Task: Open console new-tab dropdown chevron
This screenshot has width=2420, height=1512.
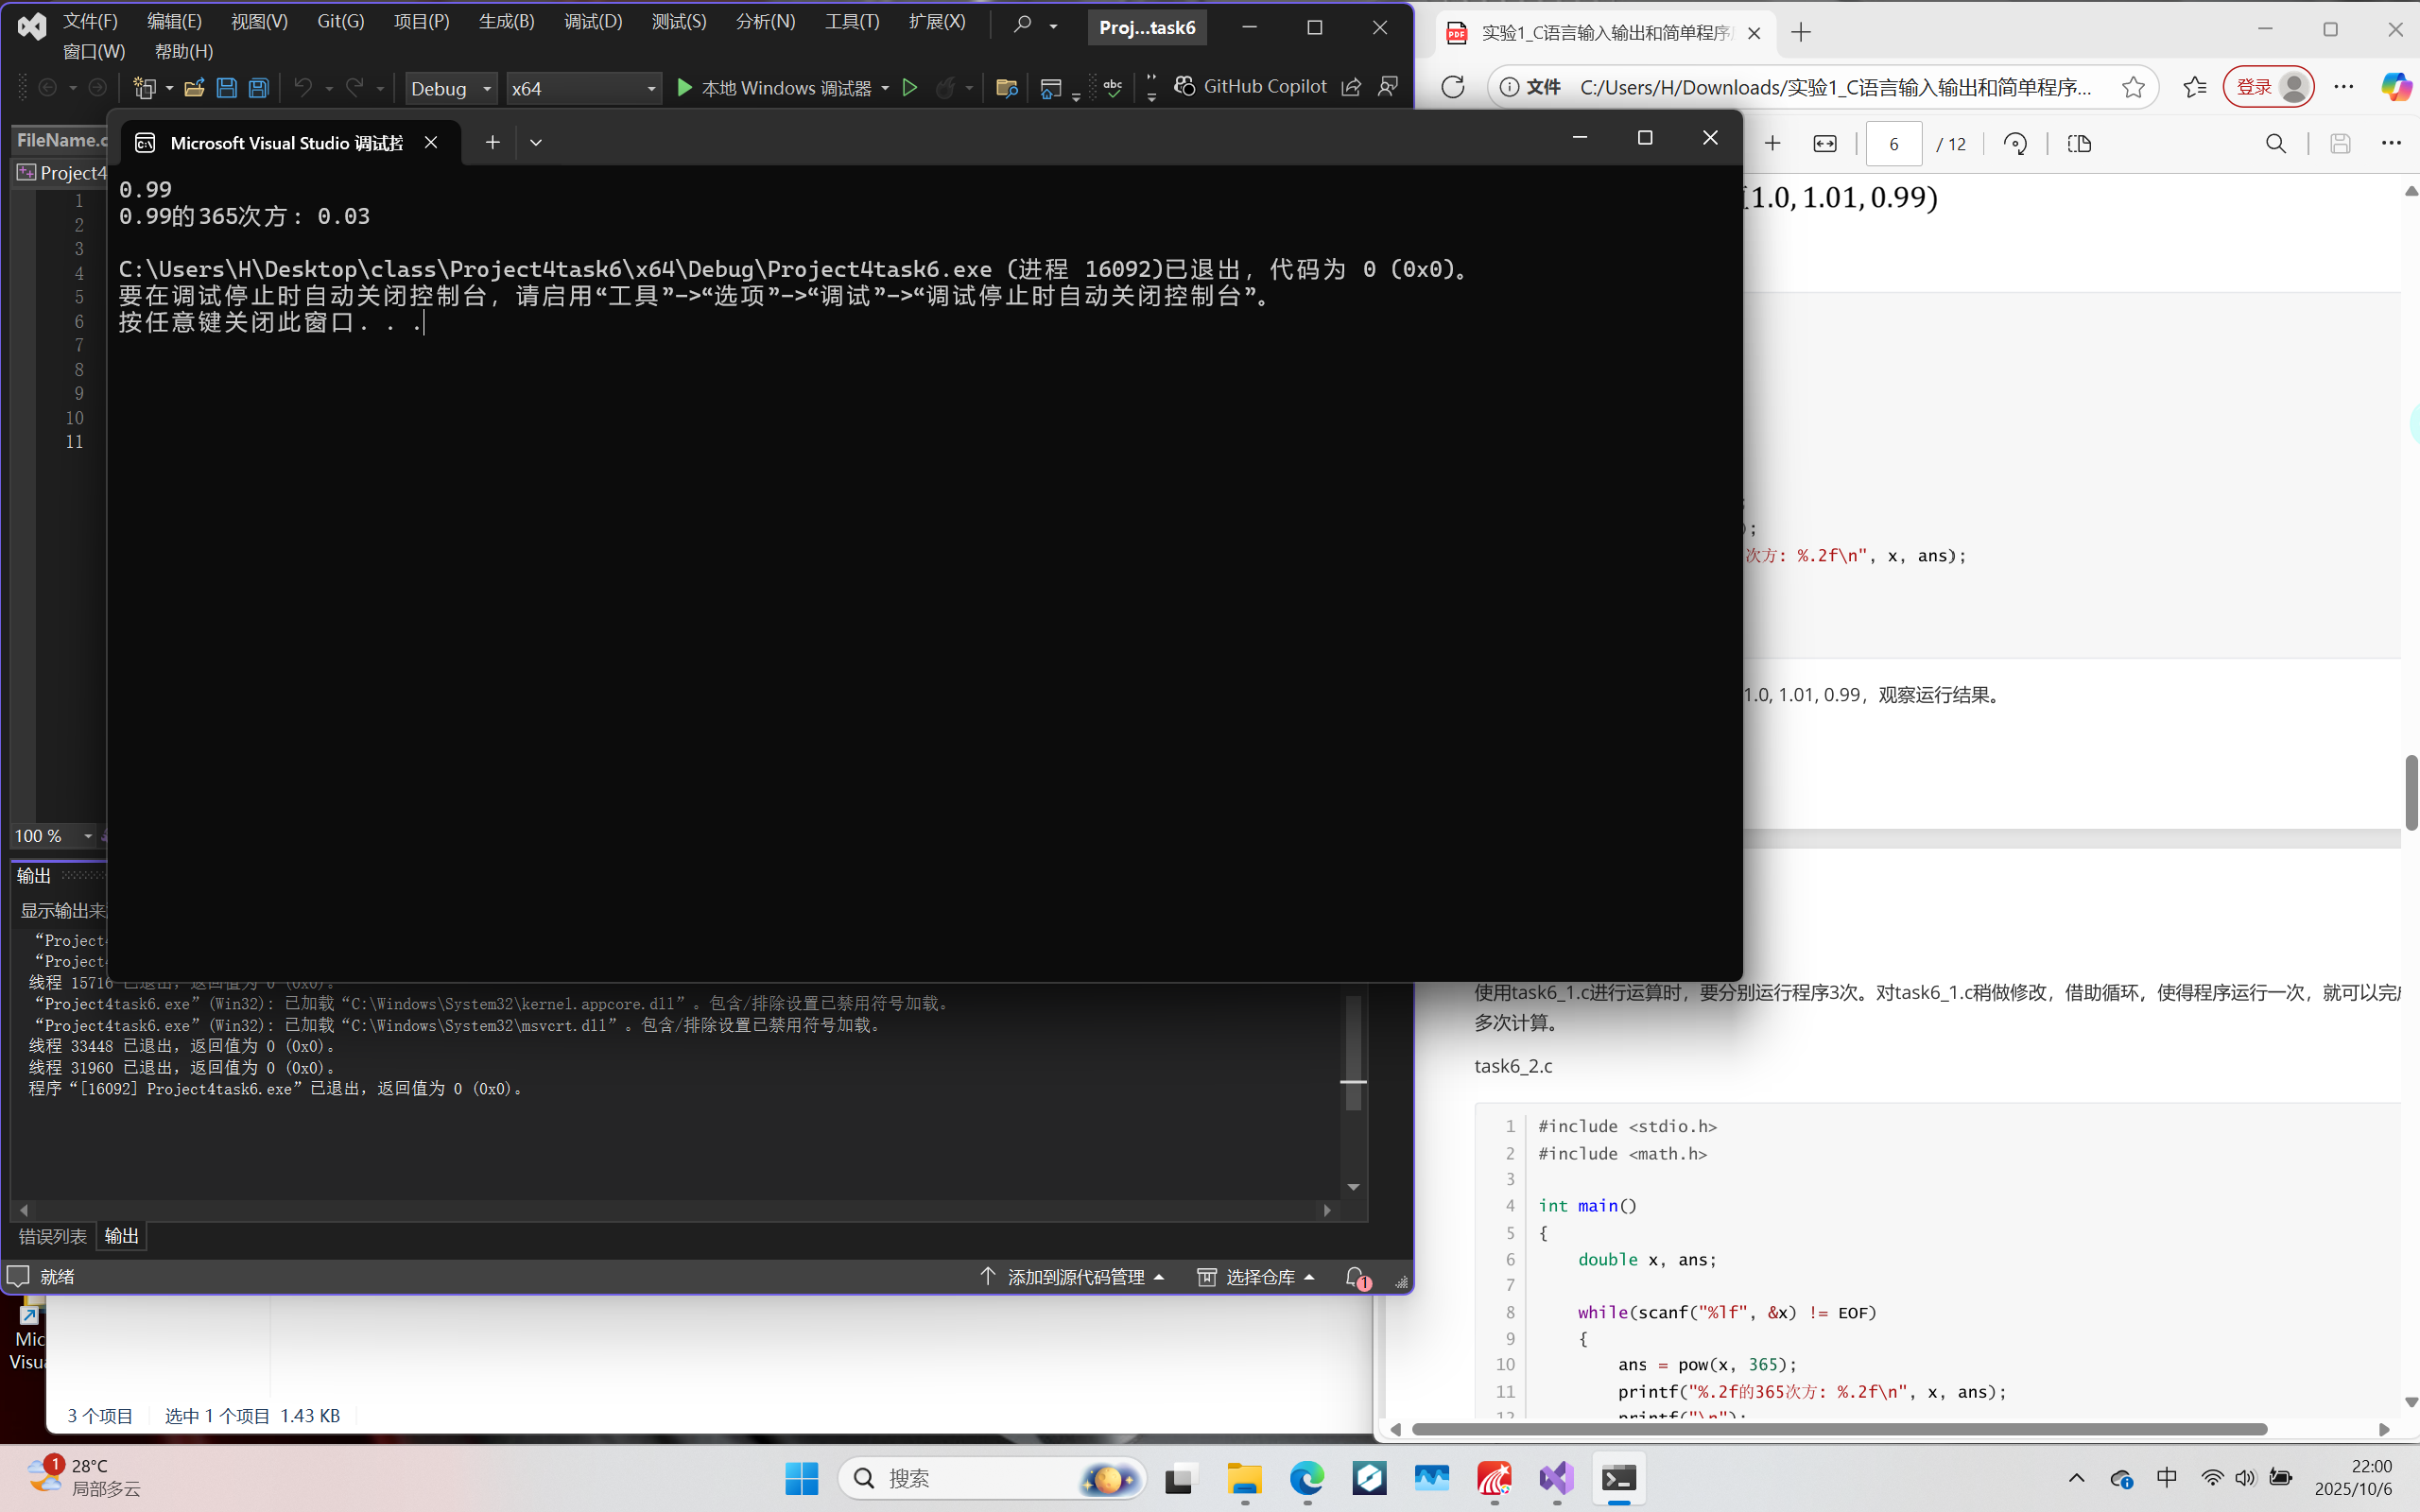Action: click(536, 143)
